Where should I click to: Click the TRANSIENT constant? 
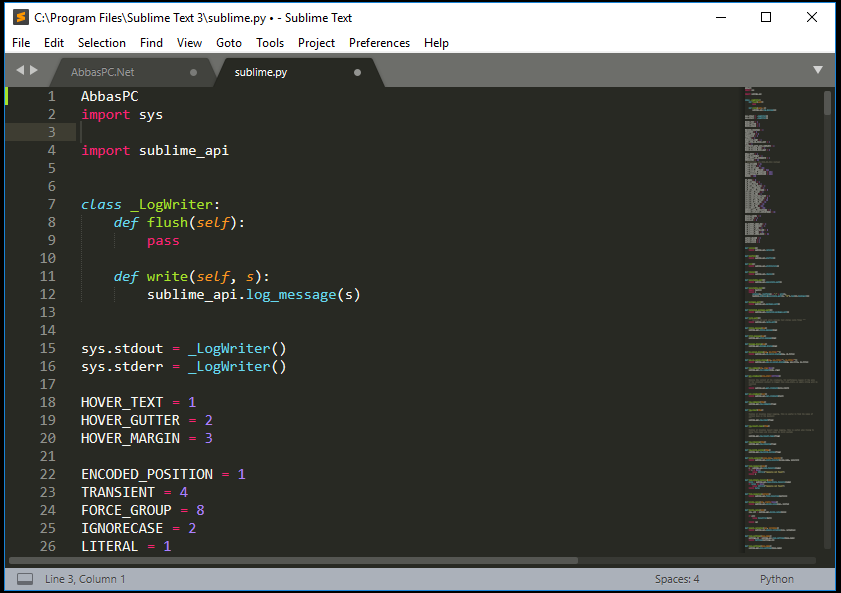tap(118, 492)
